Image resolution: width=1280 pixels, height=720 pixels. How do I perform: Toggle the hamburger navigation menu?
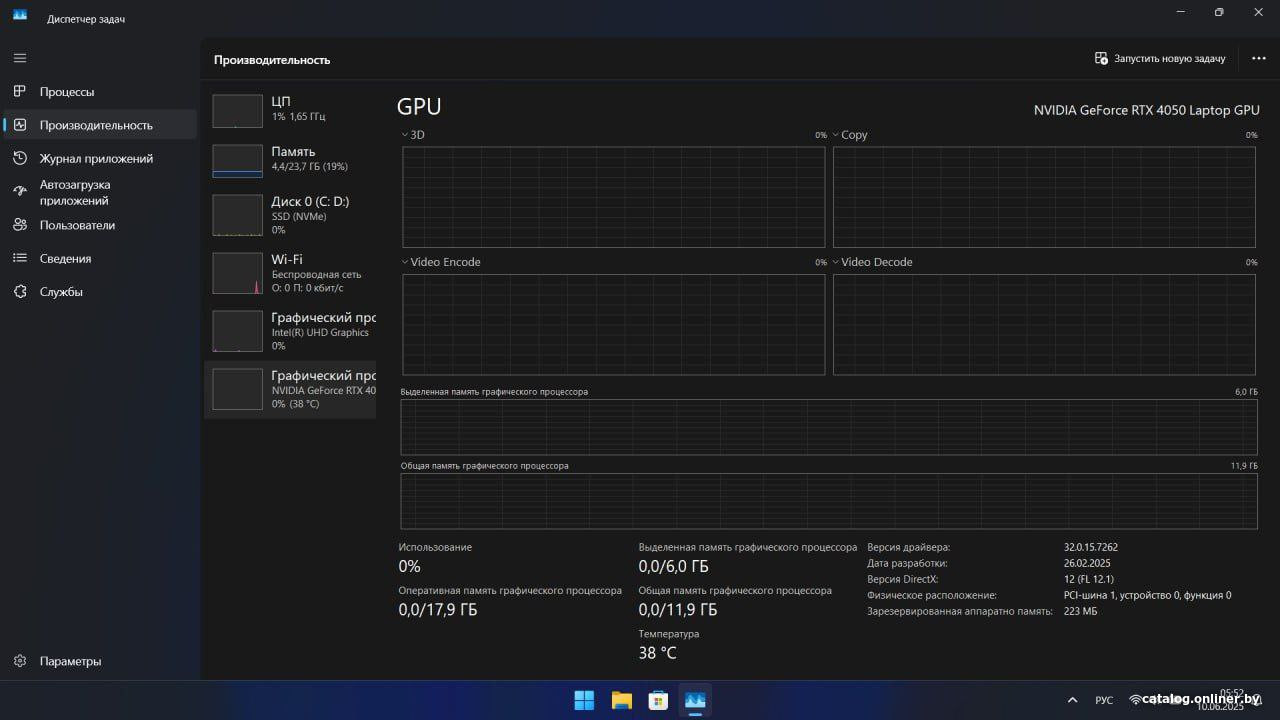[20, 58]
